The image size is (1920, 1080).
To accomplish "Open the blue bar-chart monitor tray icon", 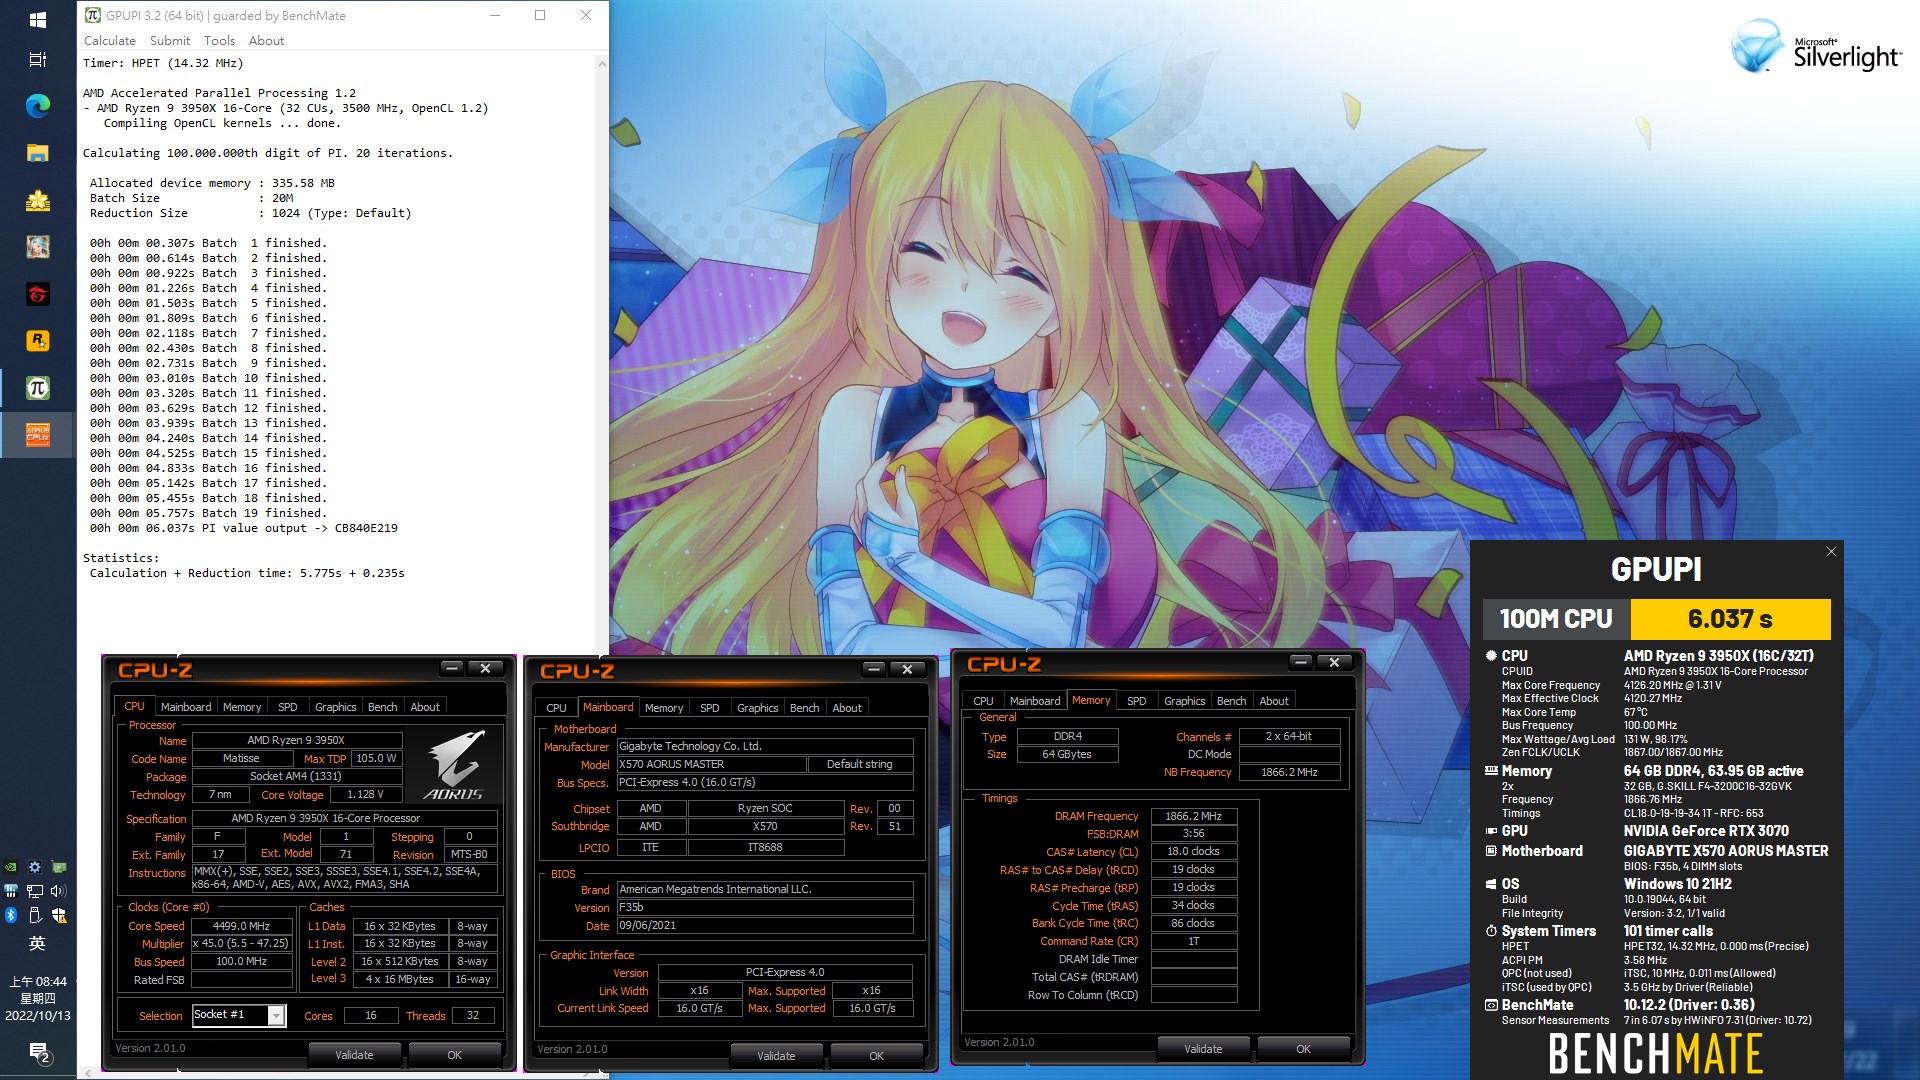I will click(11, 890).
